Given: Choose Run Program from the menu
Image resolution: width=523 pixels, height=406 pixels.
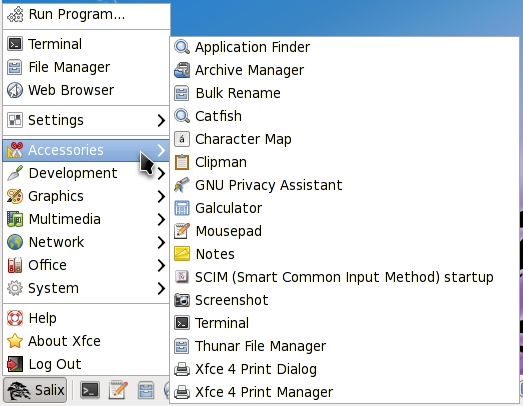Looking at the screenshot, I should pos(86,15).
